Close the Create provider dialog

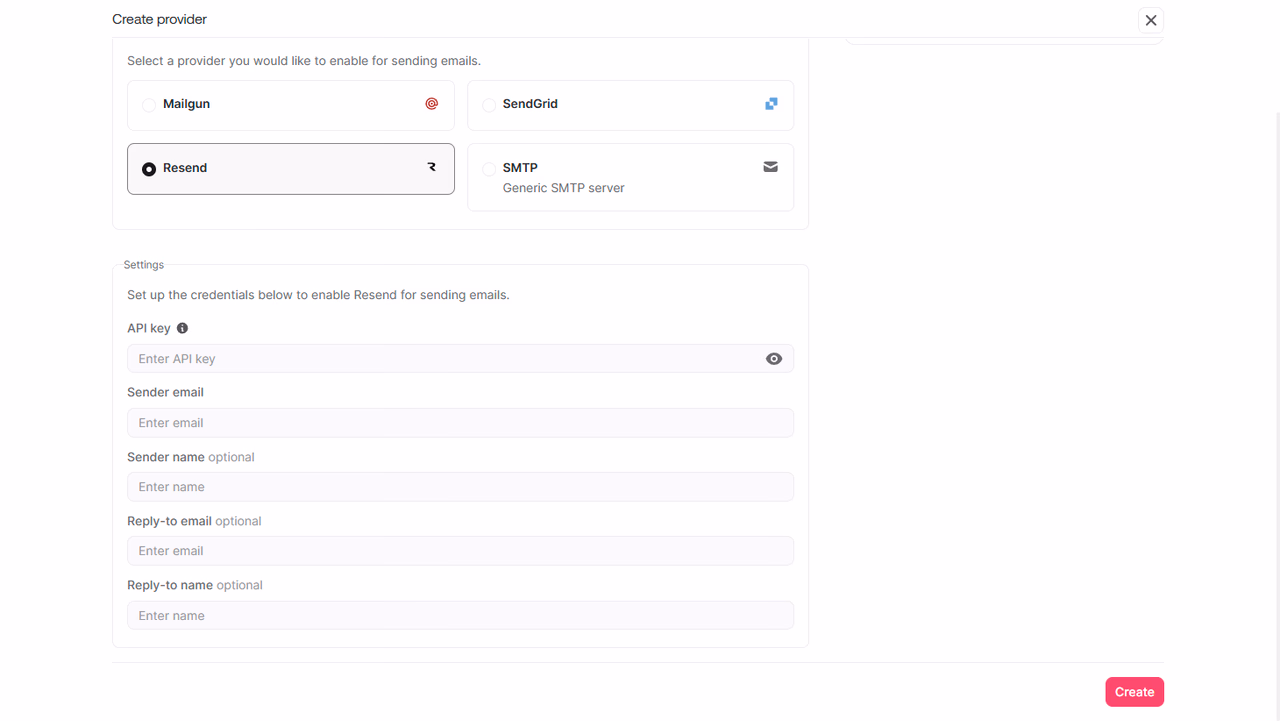pos(1151,20)
